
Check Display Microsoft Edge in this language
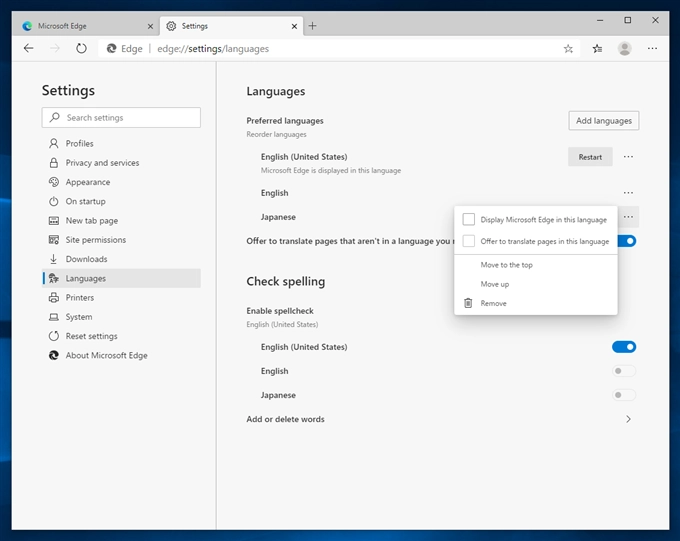468,220
